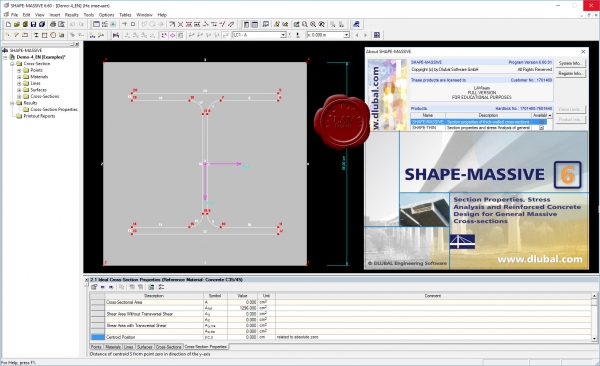Viewport: 600px width, 366px height.
Task: Click the last settings icon in table toolbar
Action: tap(161, 287)
